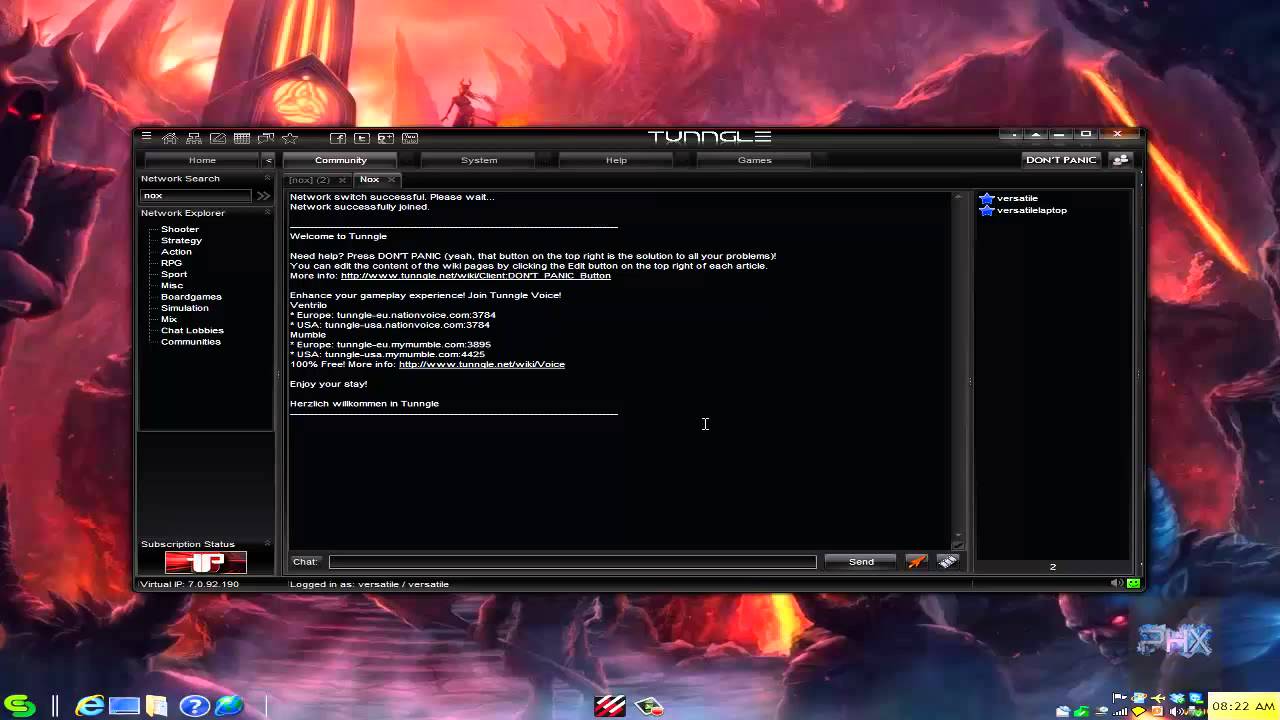Screen dimensions: 1280x720
Task: Expand the Sport category
Action: pos(174,274)
